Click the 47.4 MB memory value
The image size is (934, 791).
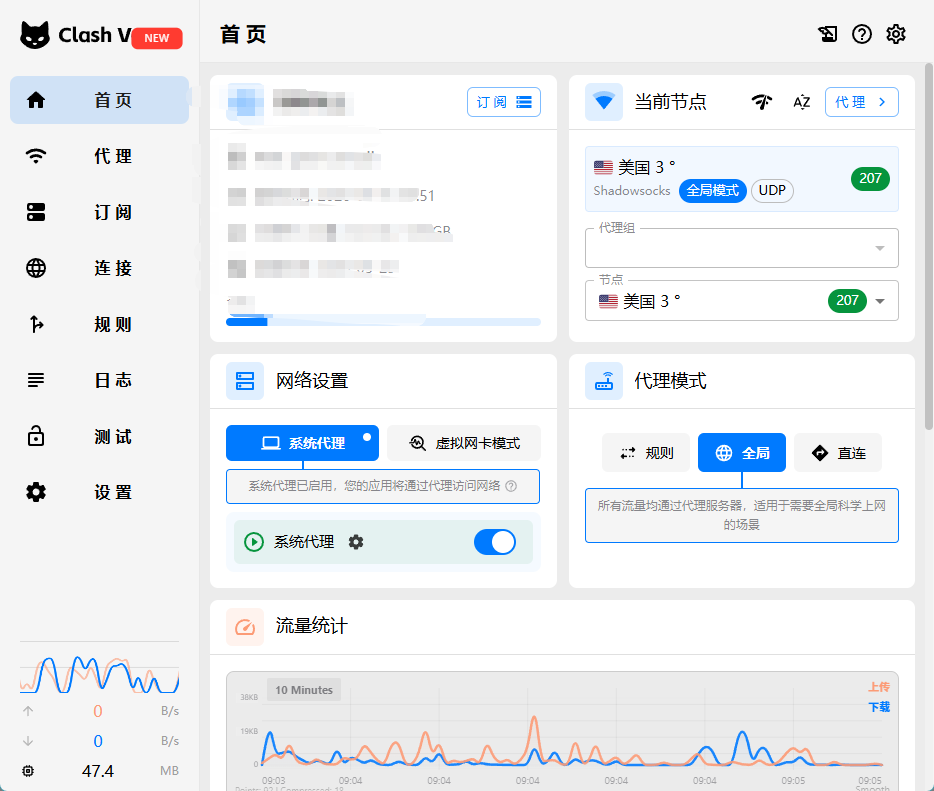click(x=98, y=771)
